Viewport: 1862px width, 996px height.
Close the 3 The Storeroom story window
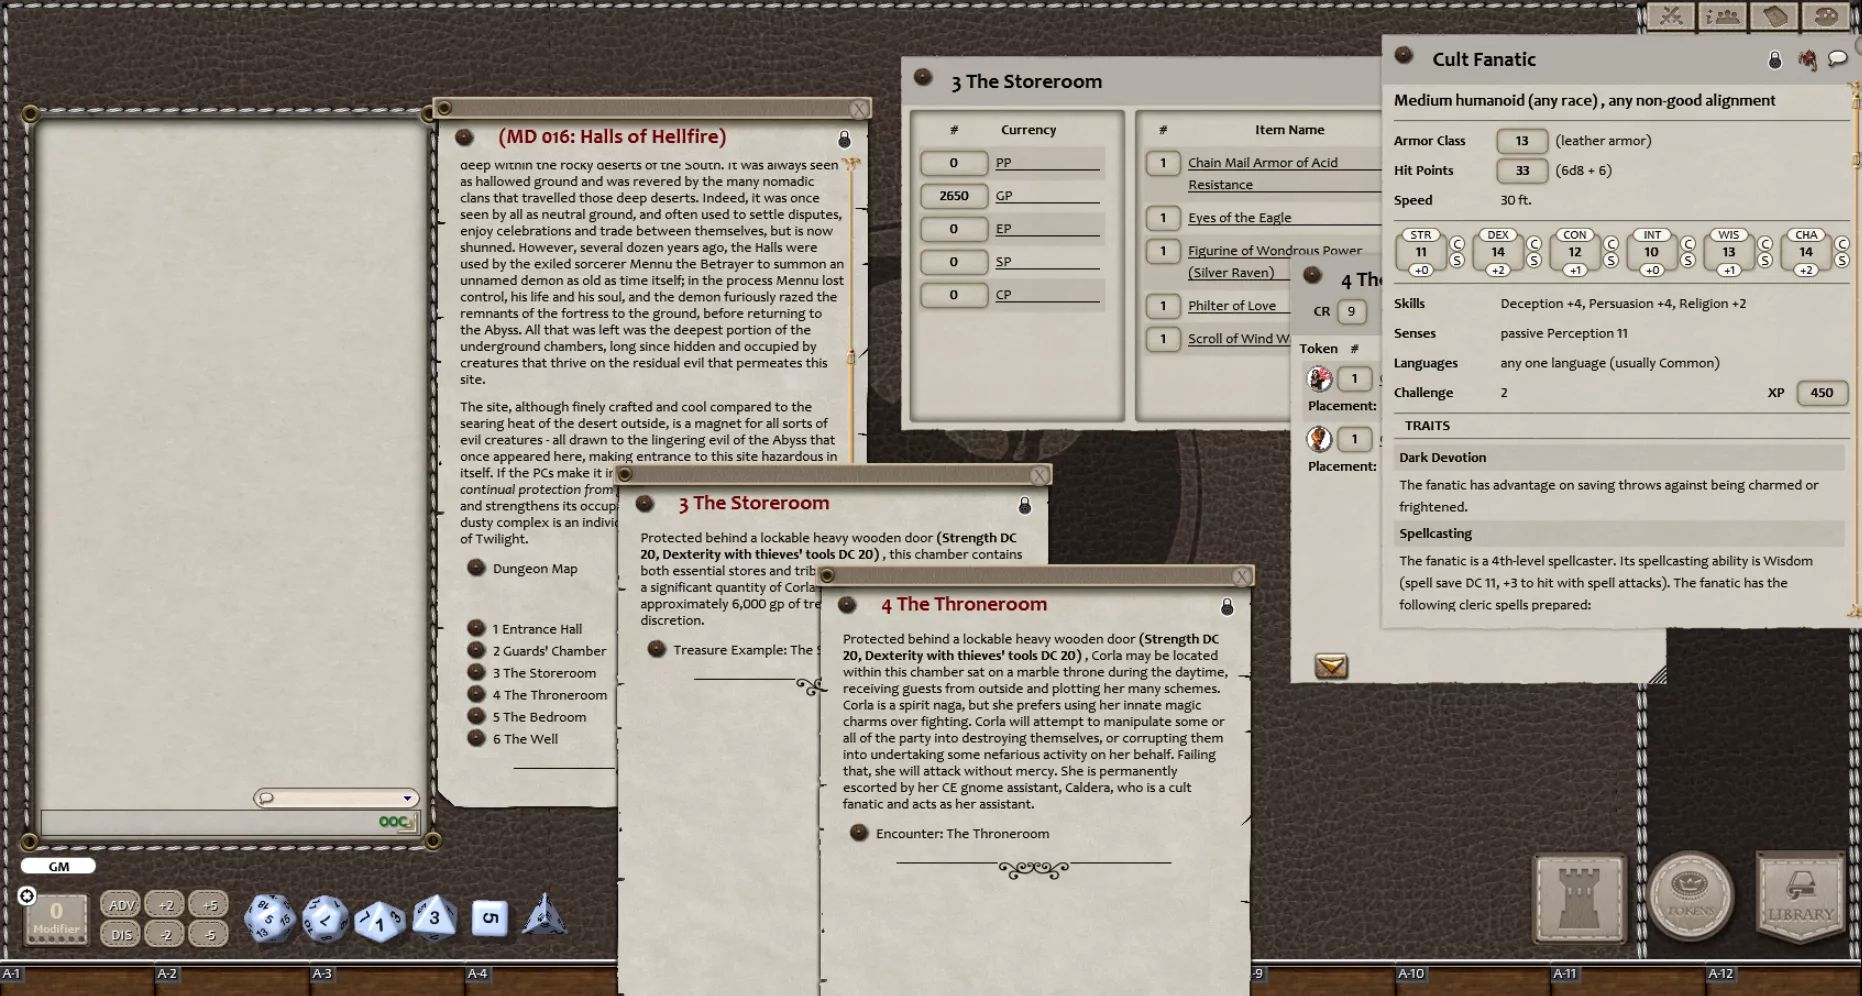pos(1040,475)
